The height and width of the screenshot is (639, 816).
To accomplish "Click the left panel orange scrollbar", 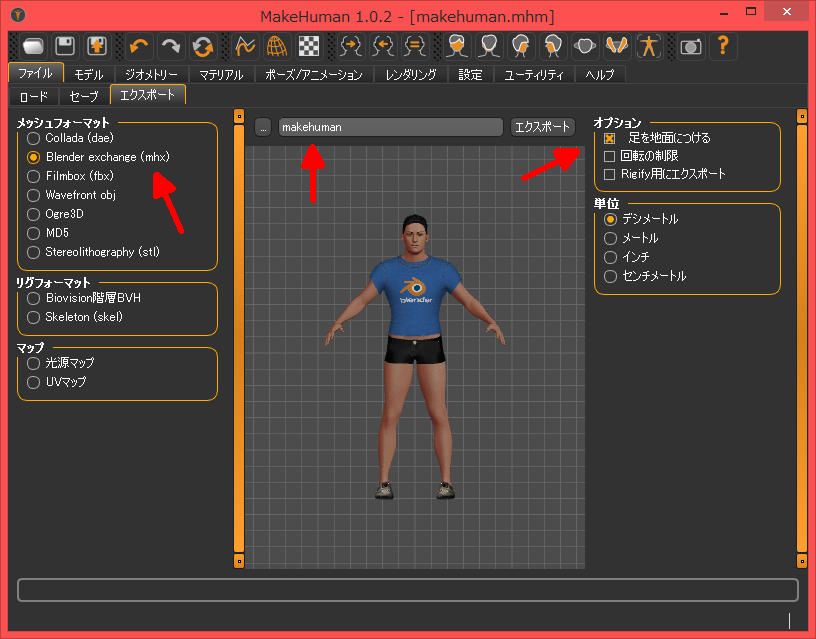I will [x=239, y=338].
